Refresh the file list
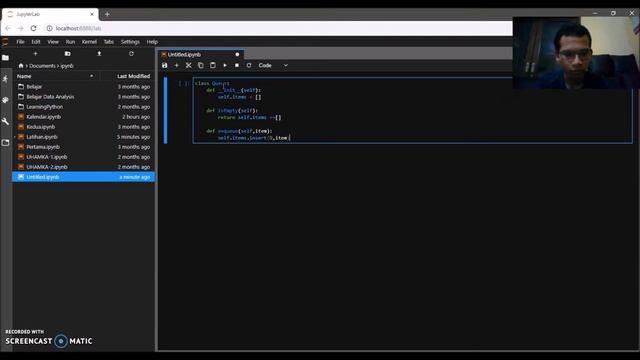 [x=131, y=53]
